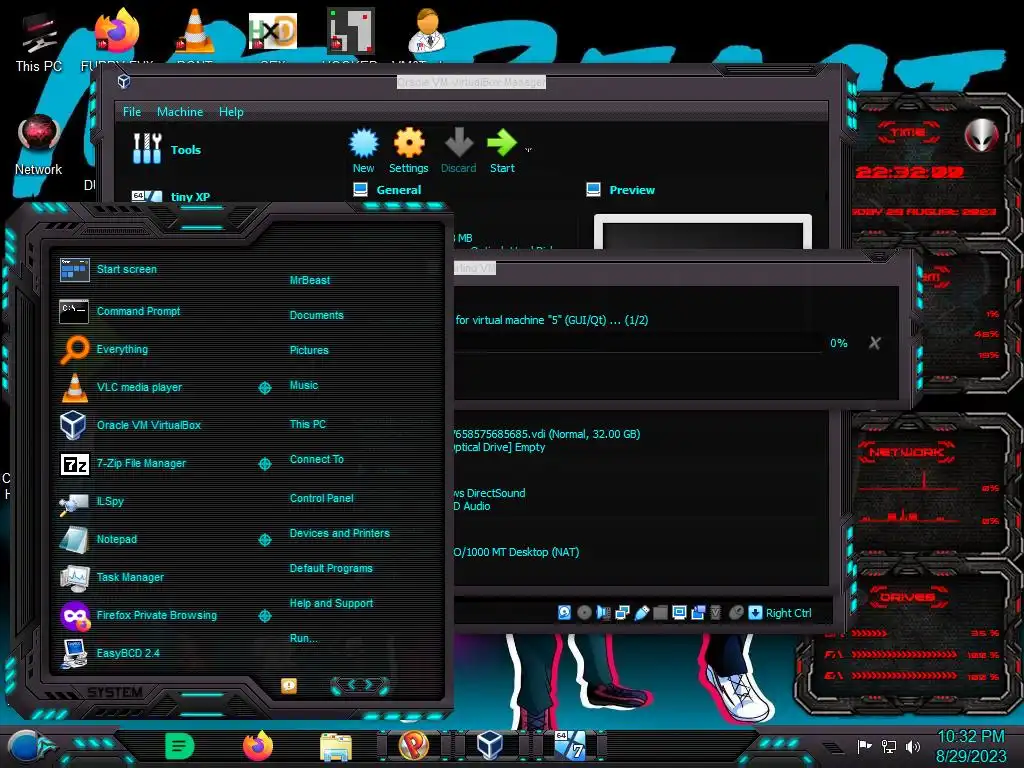Click the Discard arrow icon
The width and height of the screenshot is (1024, 768).
[x=458, y=144]
